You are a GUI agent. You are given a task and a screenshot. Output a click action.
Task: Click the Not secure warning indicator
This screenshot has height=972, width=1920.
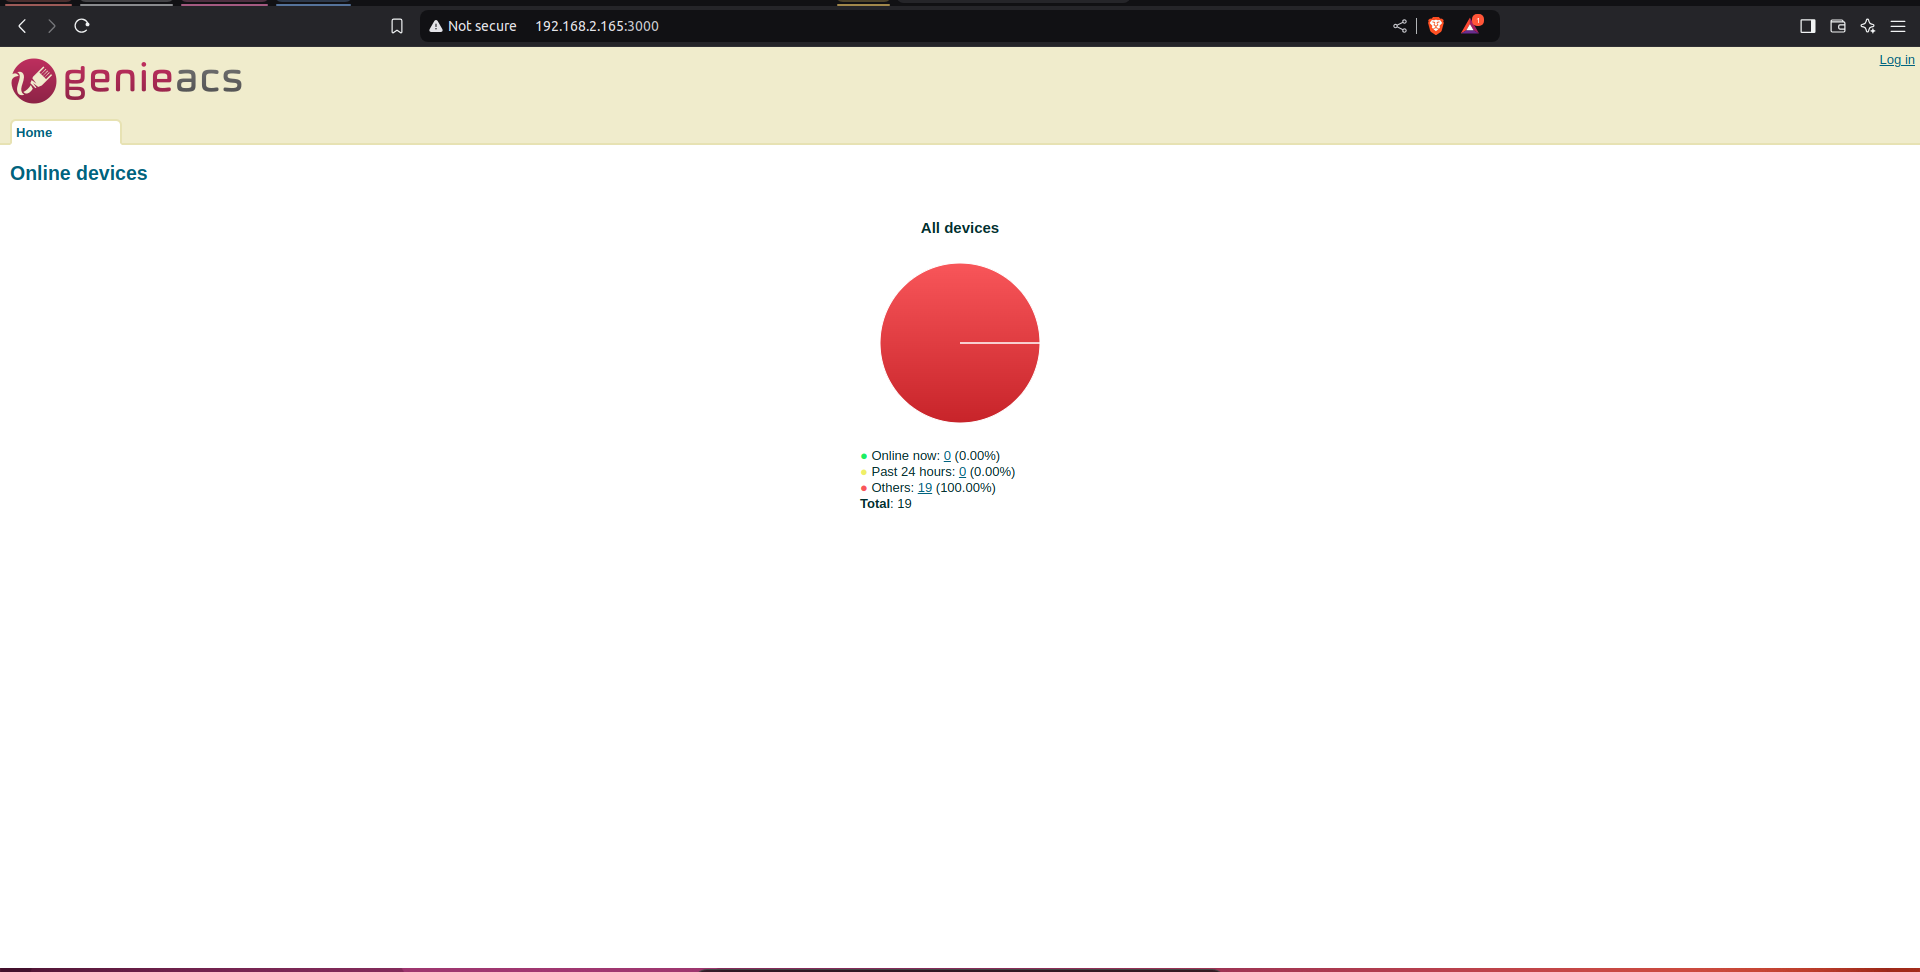[x=473, y=26]
